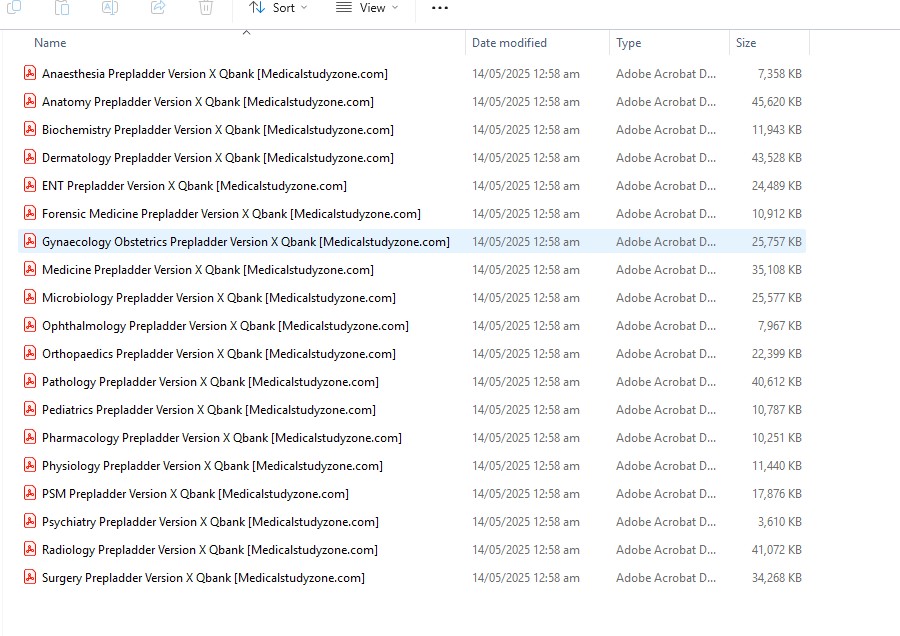
Task: Click the 45,620 KB size value
Action: [x=777, y=102]
